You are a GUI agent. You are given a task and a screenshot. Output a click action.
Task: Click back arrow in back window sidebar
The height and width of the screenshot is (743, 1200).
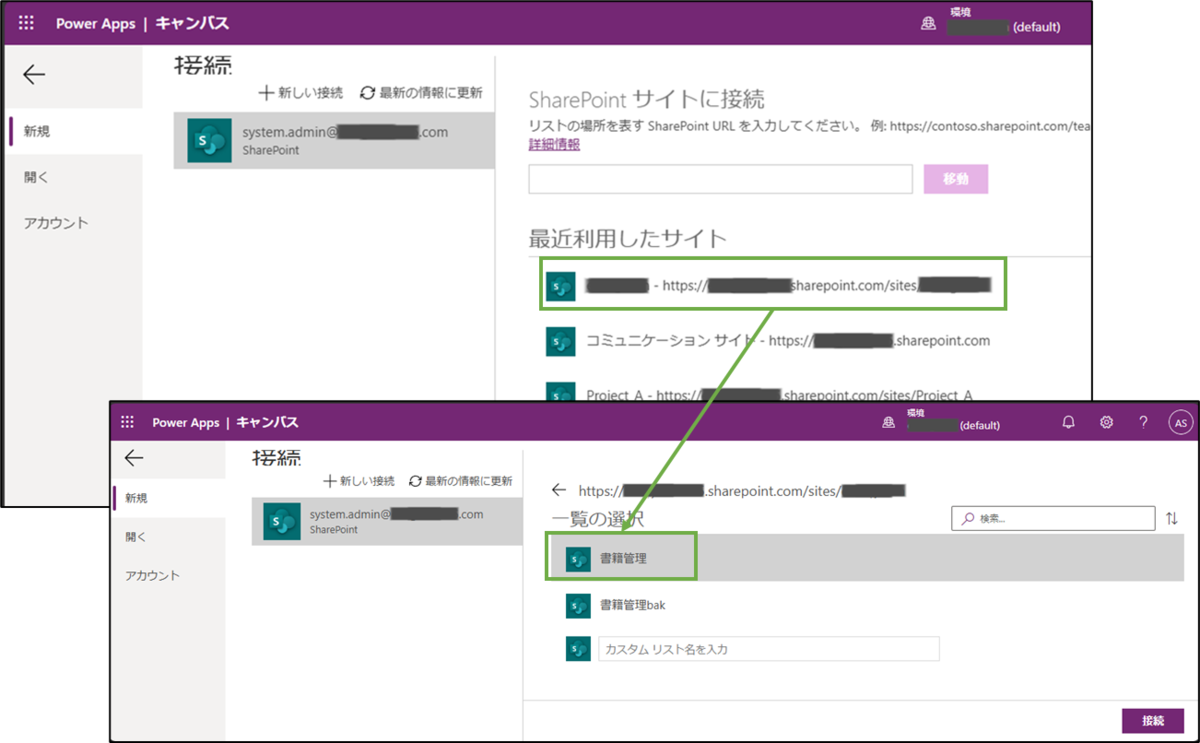34,74
